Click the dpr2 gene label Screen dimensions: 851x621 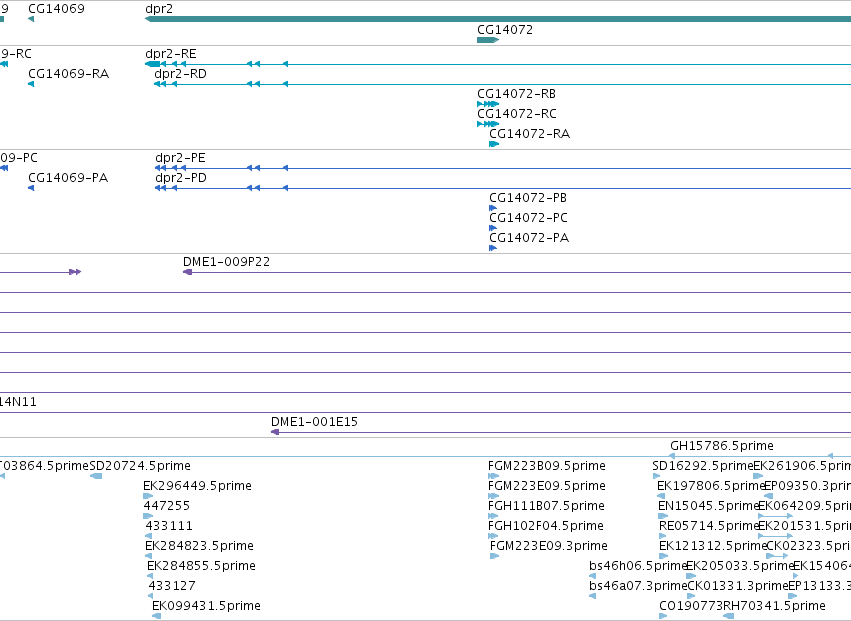tap(159, 9)
